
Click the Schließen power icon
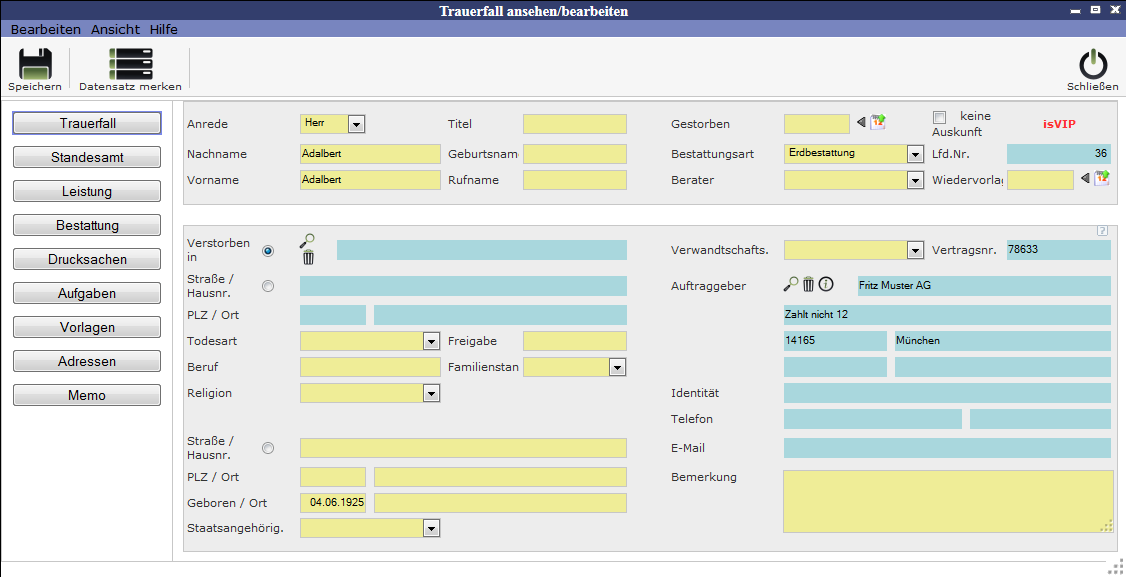tap(1092, 65)
